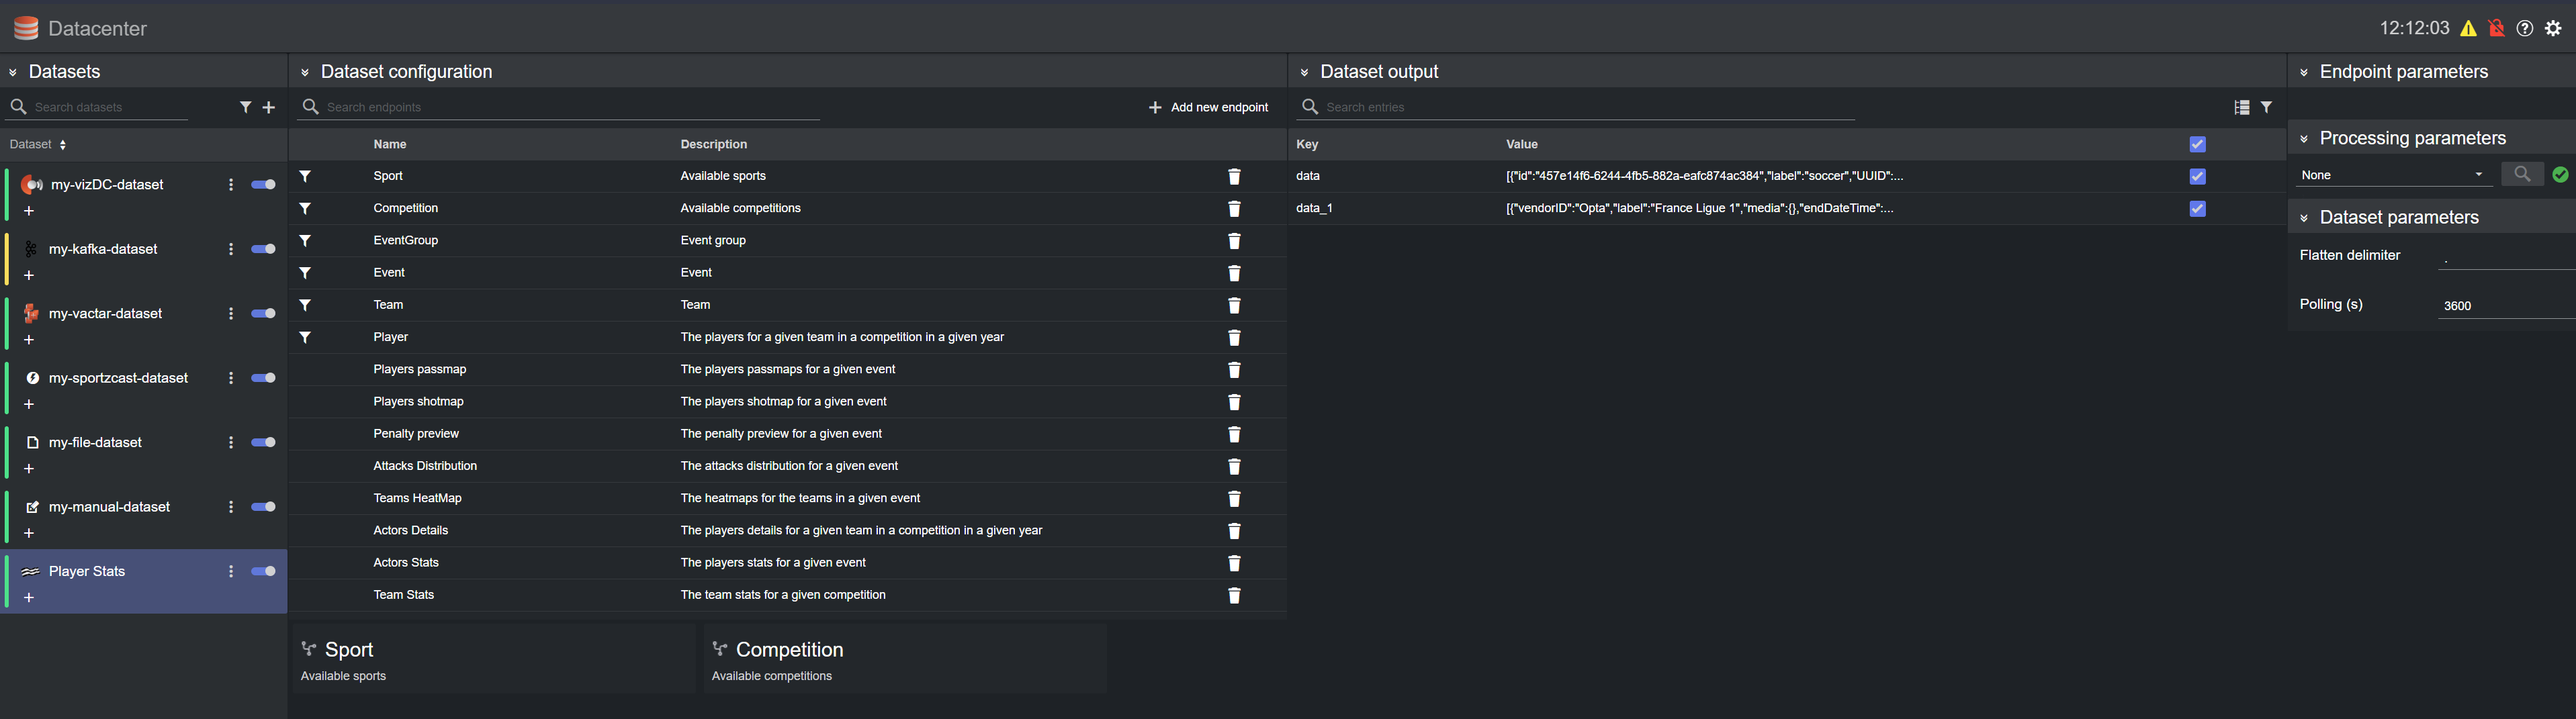Open the help question mark icon
Screen dimensions: 2576x719
pos(2525,28)
